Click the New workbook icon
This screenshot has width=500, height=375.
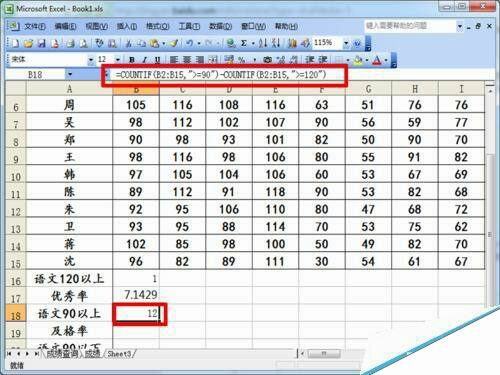click(15, 43)
